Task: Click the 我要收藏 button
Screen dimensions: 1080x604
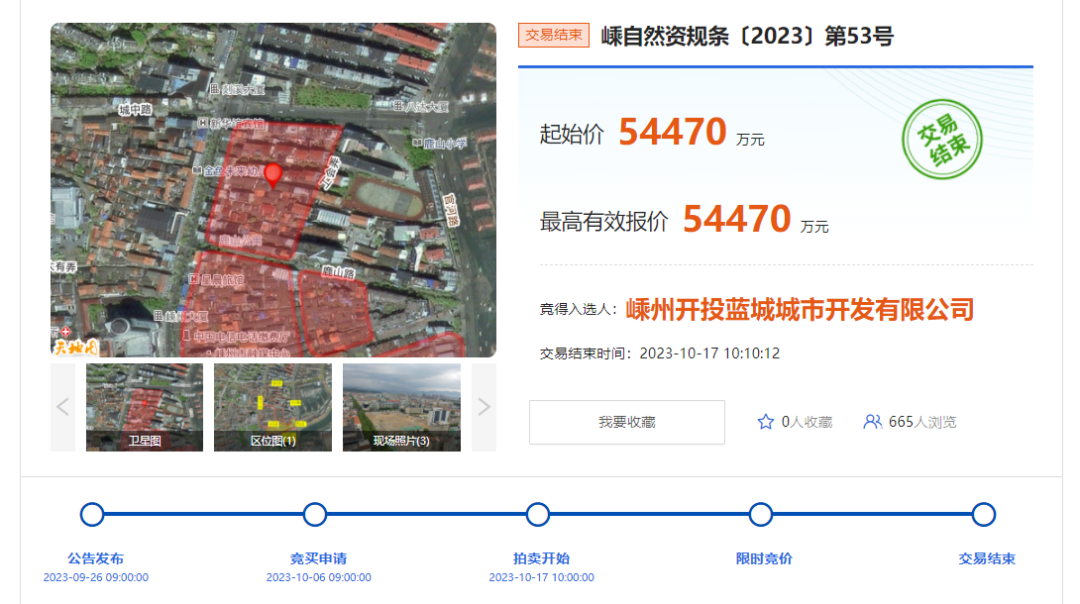Action: tap(627, 422)
